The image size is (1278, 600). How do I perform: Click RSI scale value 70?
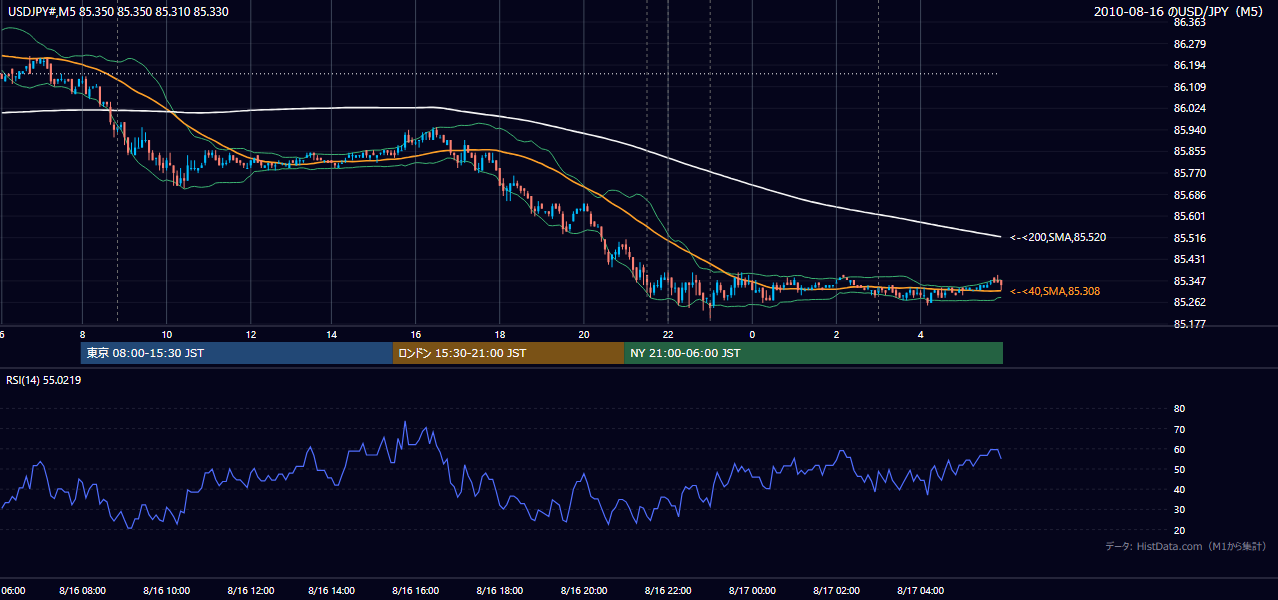[x=1179, y=429]
